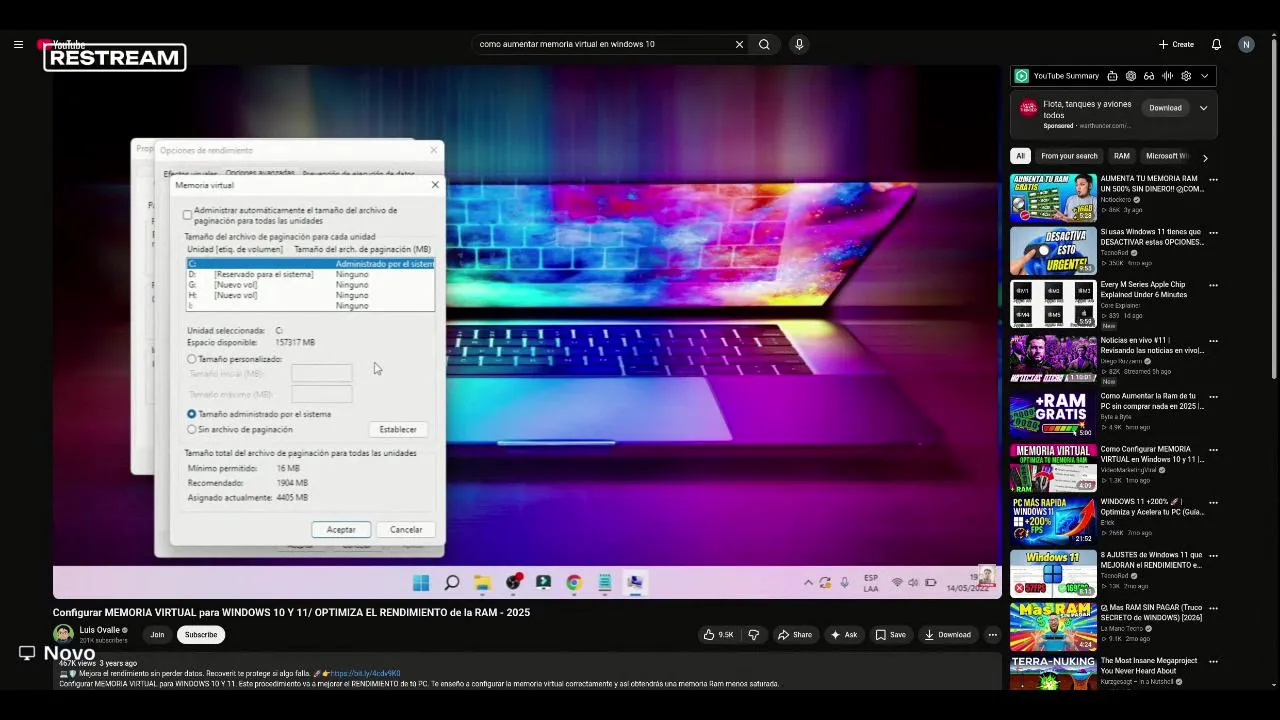
Task: Open the +RAM GRATIS video thumbnail
Action: point(1053,414)
